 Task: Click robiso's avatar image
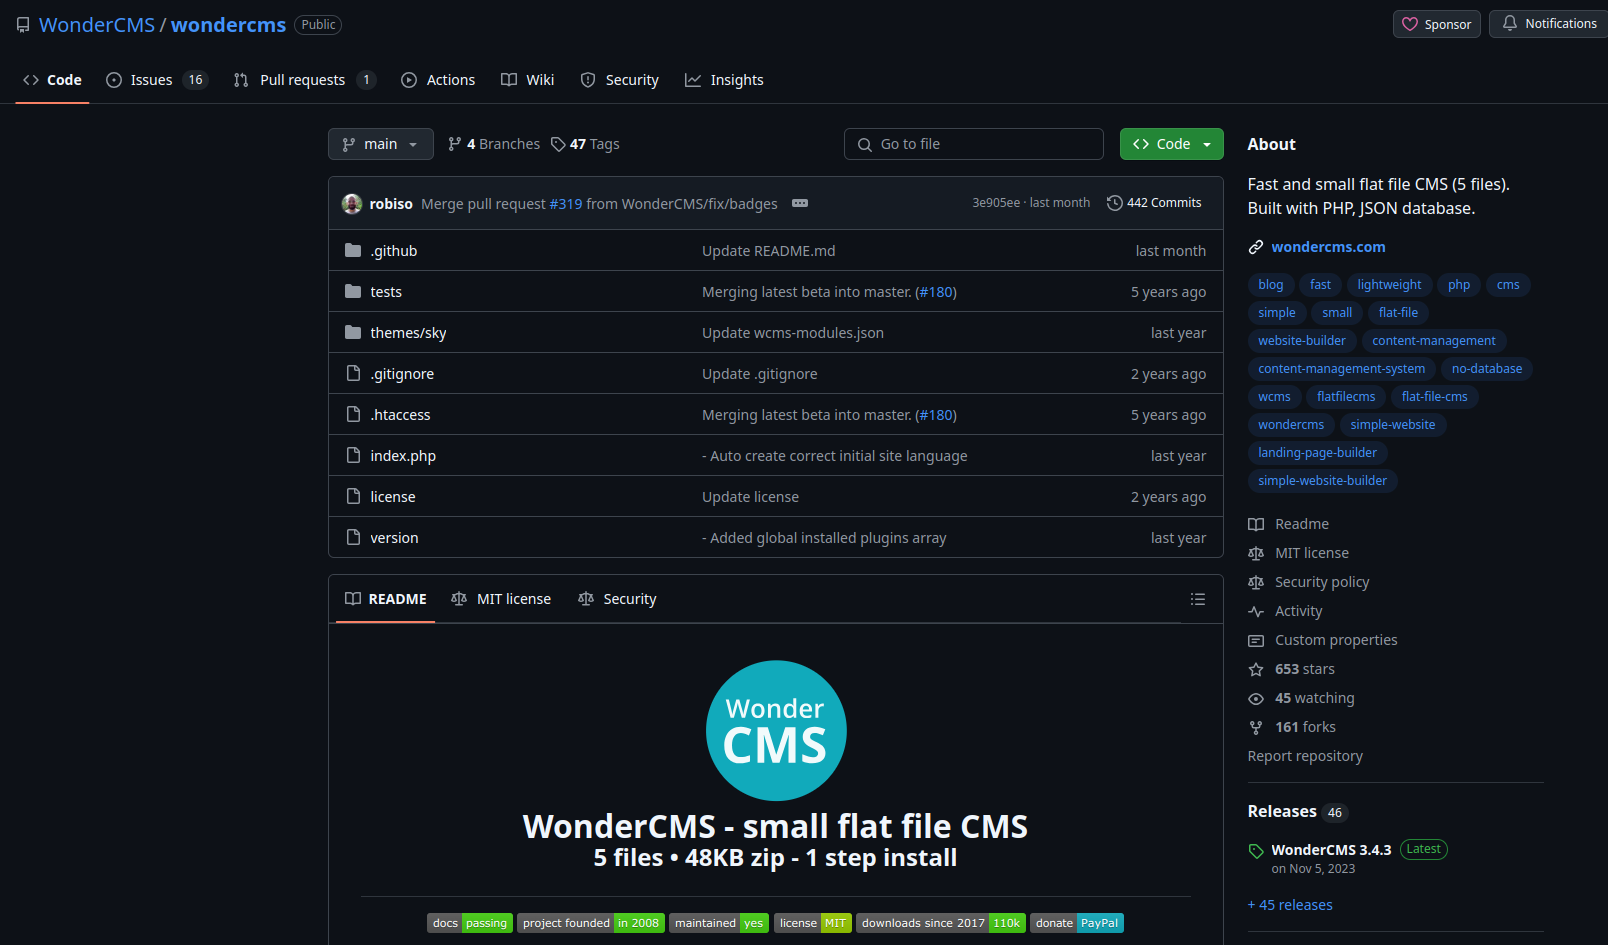tap(352, 204)
